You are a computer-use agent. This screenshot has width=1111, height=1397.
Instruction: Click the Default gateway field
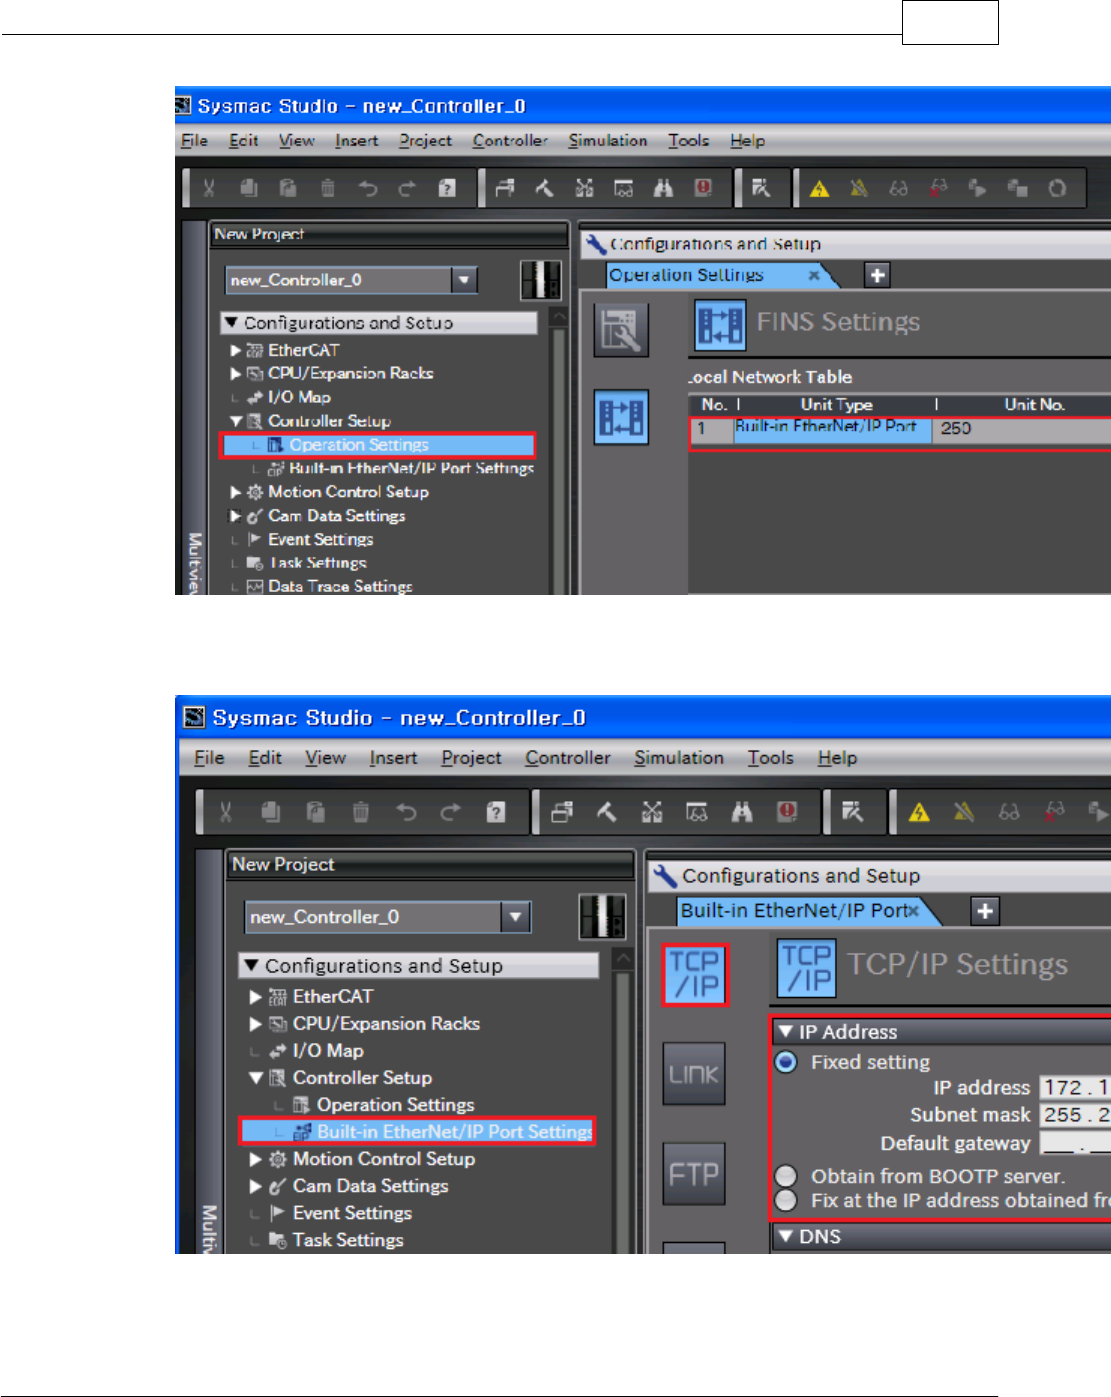(1075, 1143)
